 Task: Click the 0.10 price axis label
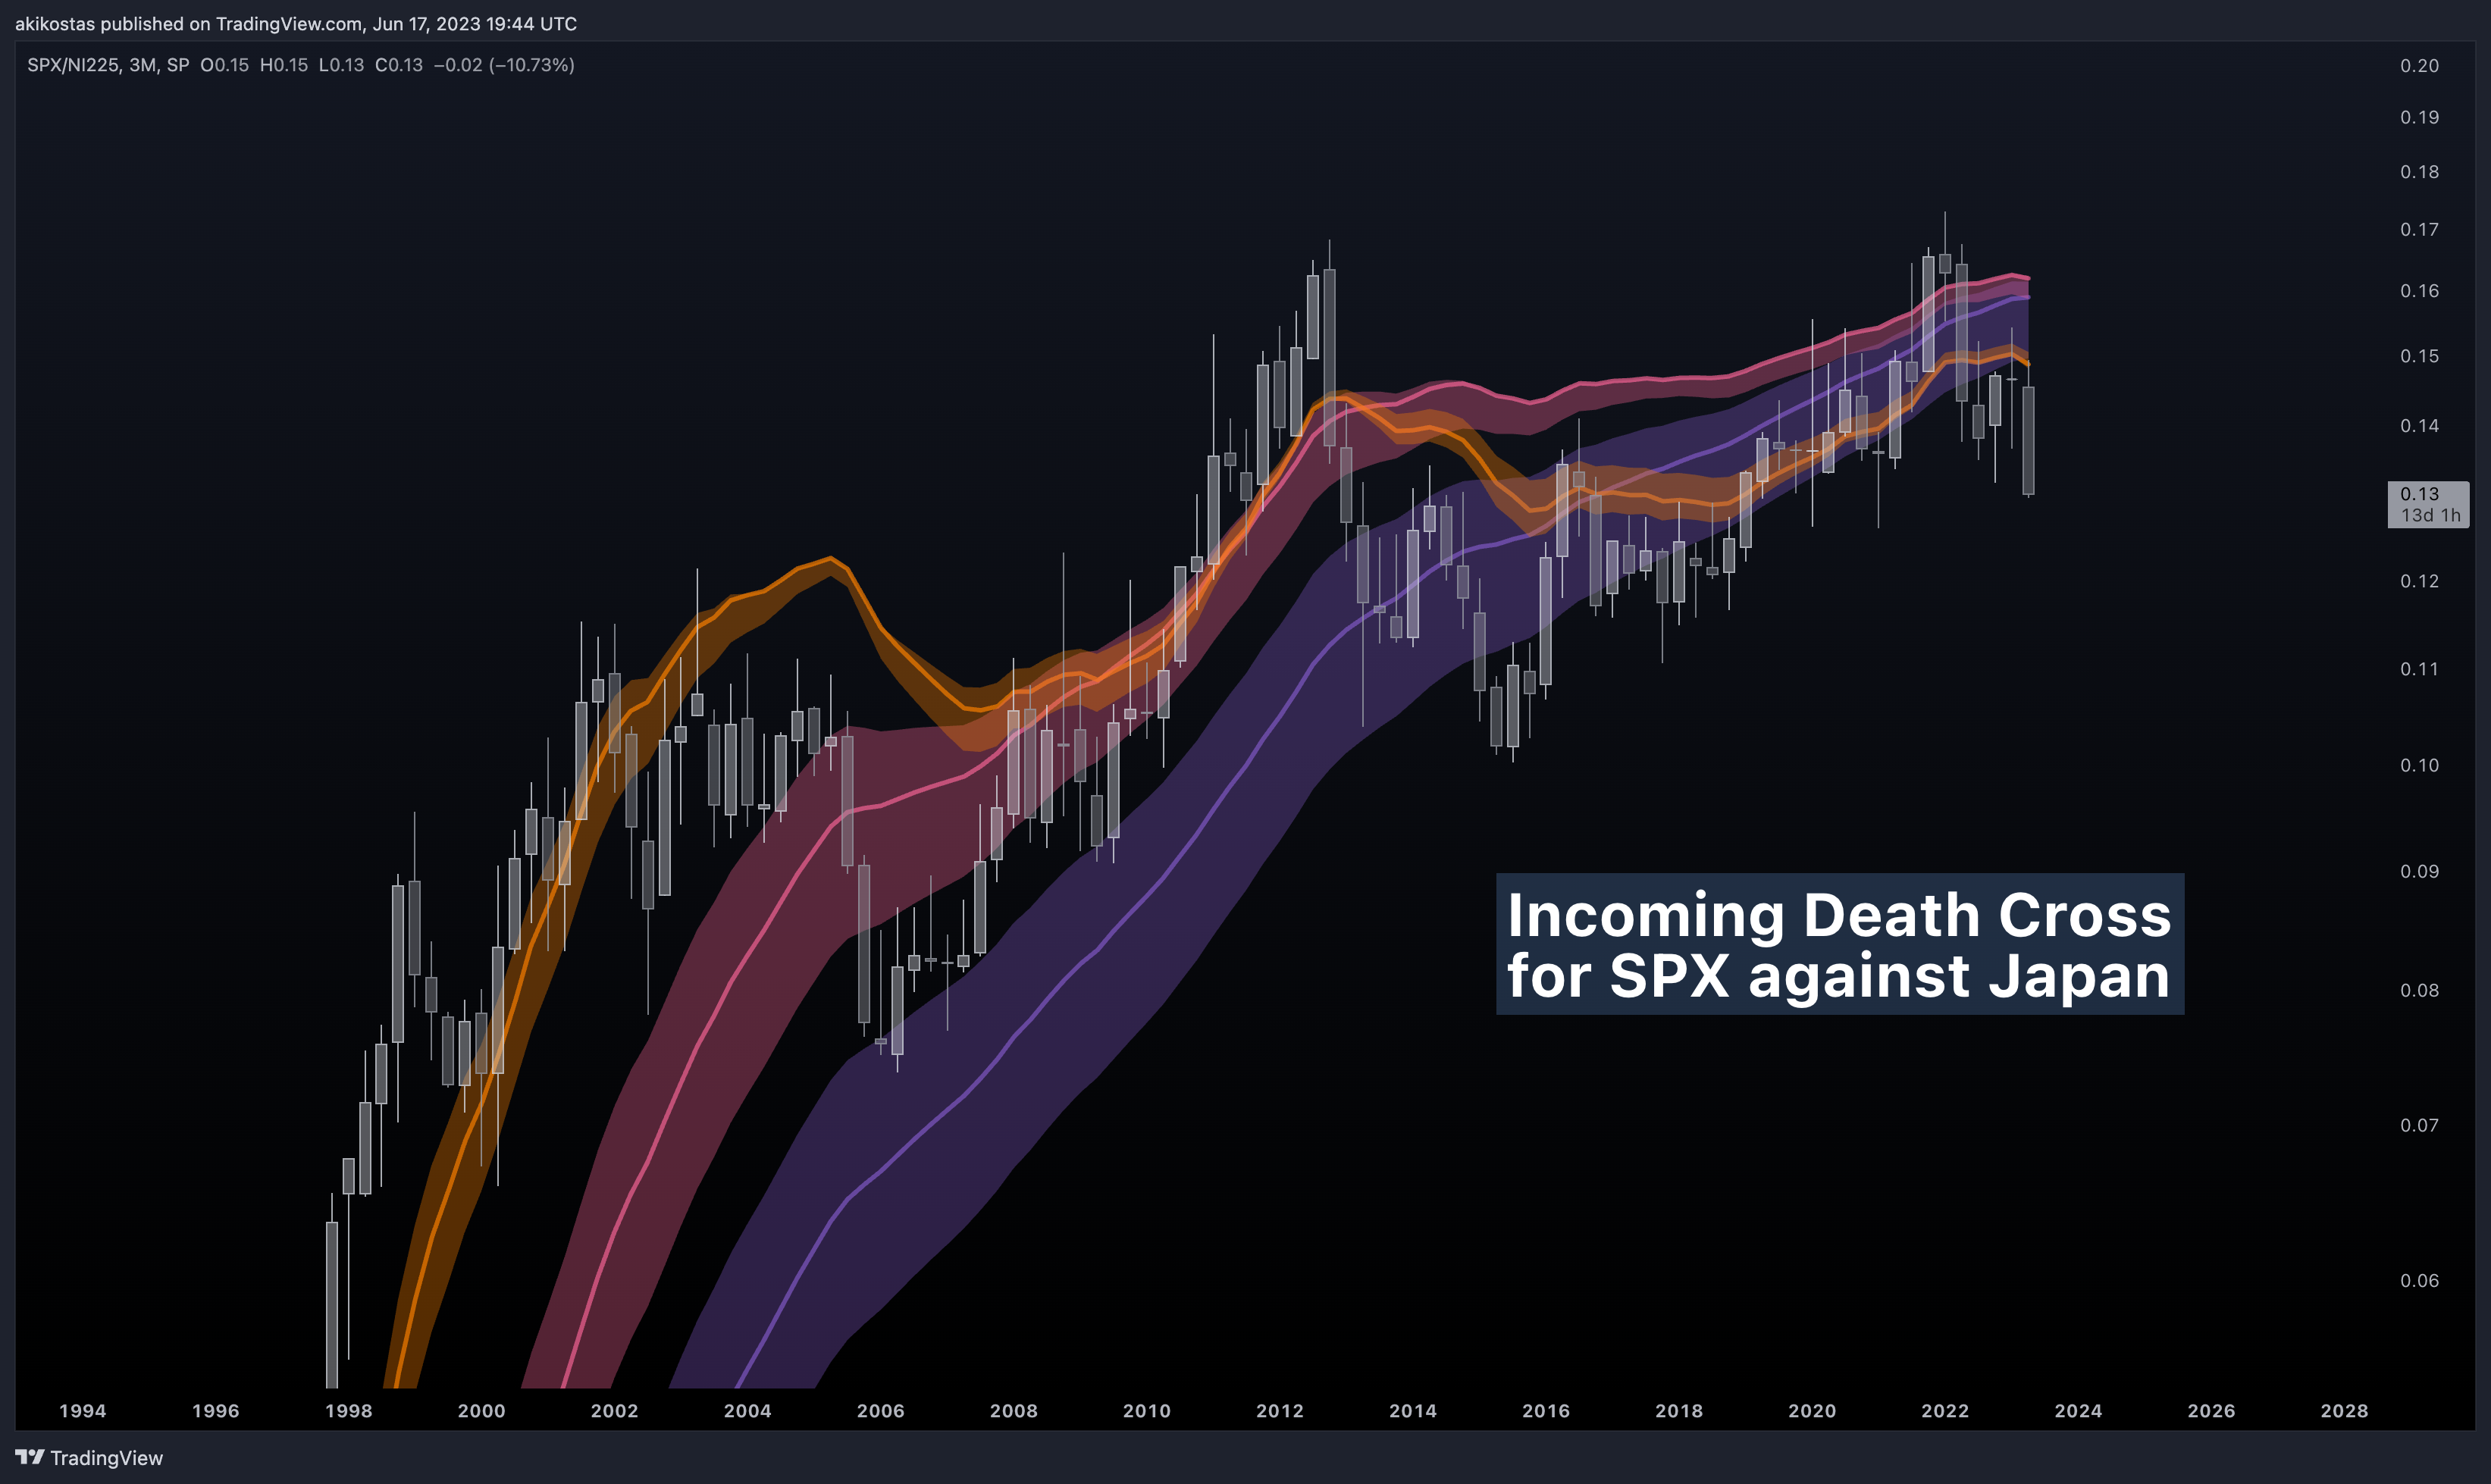(x=2419, y=765)
